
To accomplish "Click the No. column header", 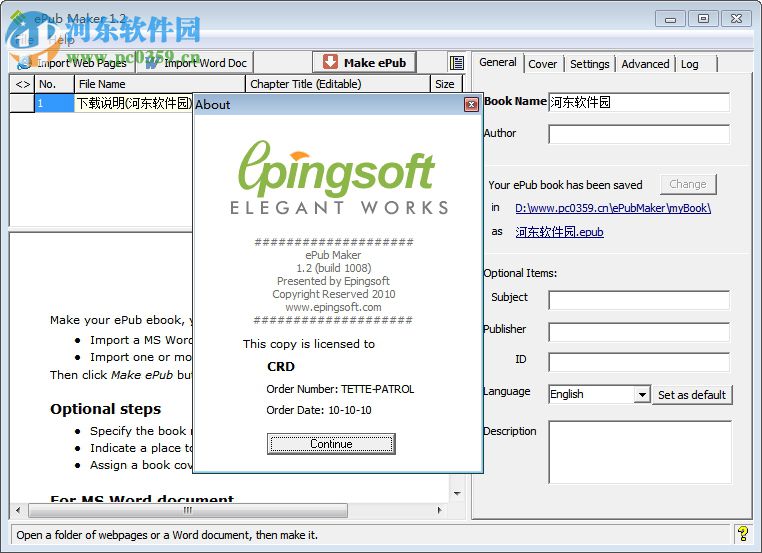I will [54, 84].
